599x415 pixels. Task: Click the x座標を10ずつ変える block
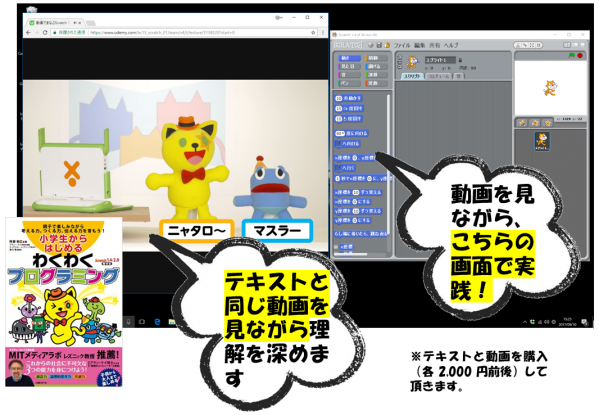pos(358,192)
